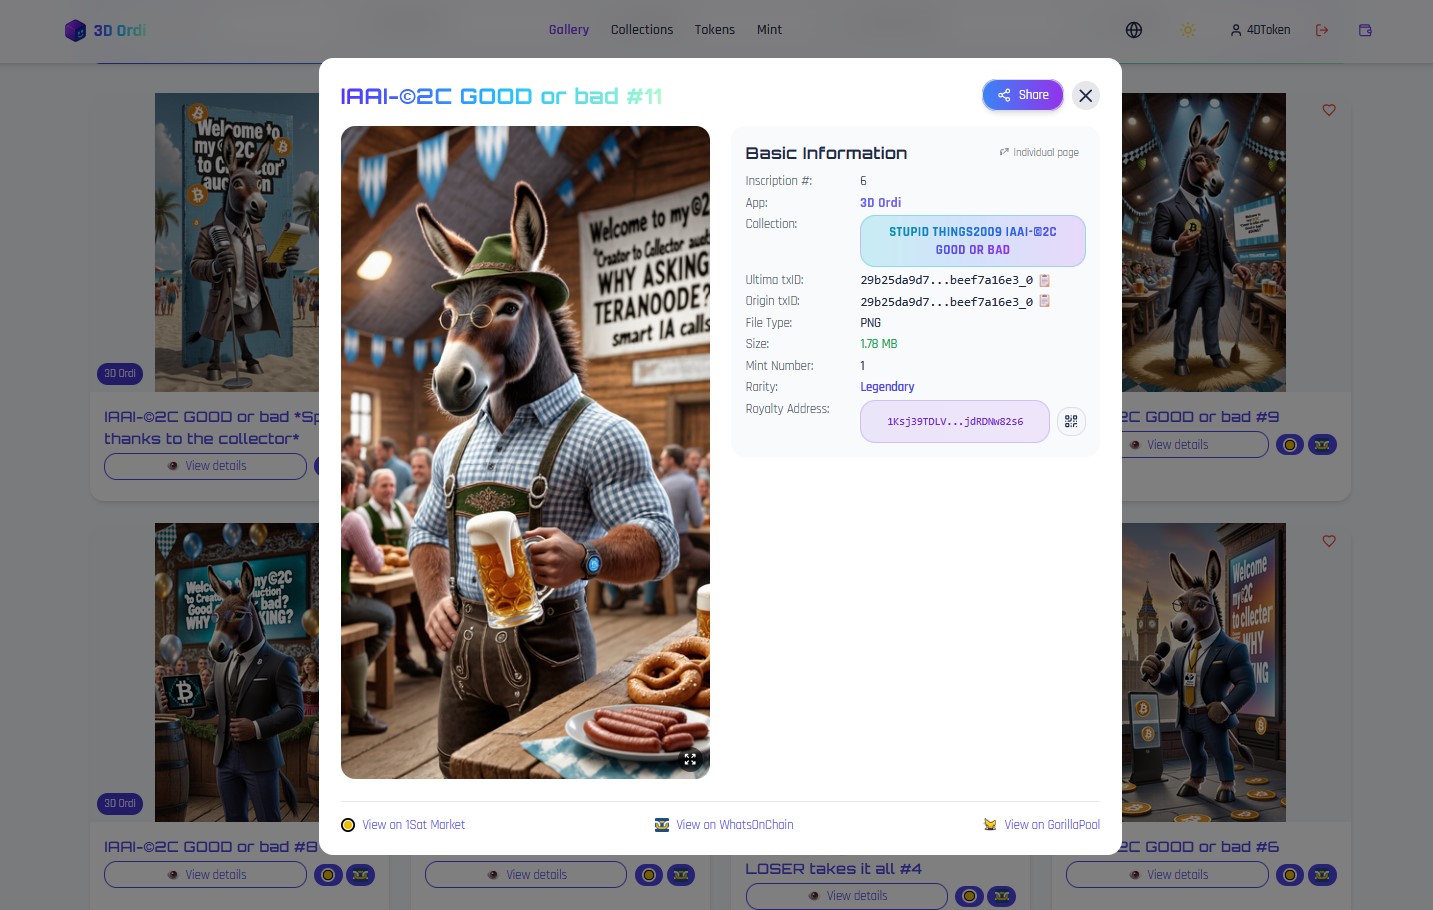Select the royalty address 1KsJ39TDLV field
This screenshot has height=910, width=1433.
pos(955,422)
